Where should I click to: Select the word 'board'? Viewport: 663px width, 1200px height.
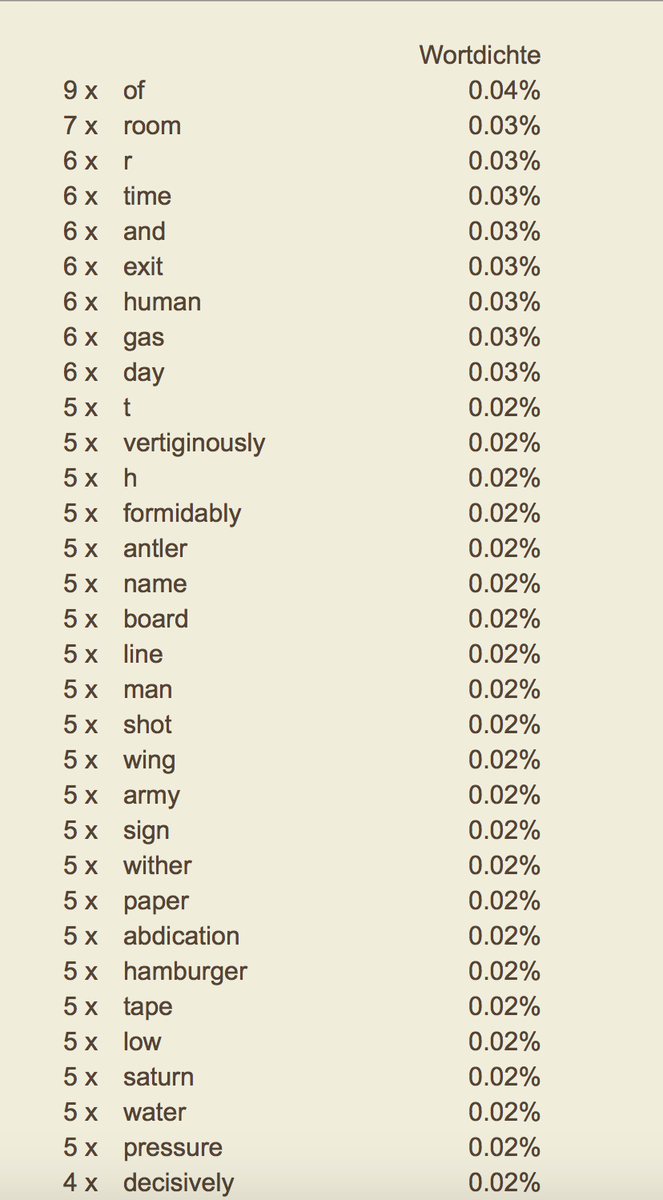tap(155, 619)
